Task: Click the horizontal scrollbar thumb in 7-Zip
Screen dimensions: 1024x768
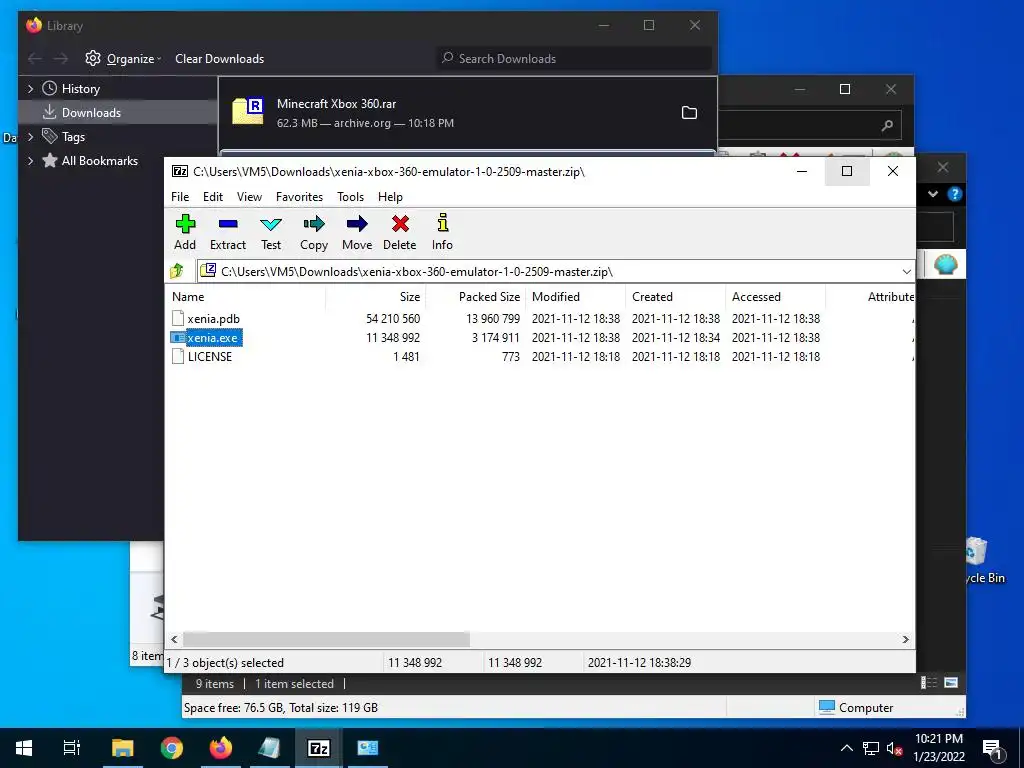Action: click(326, 639)
